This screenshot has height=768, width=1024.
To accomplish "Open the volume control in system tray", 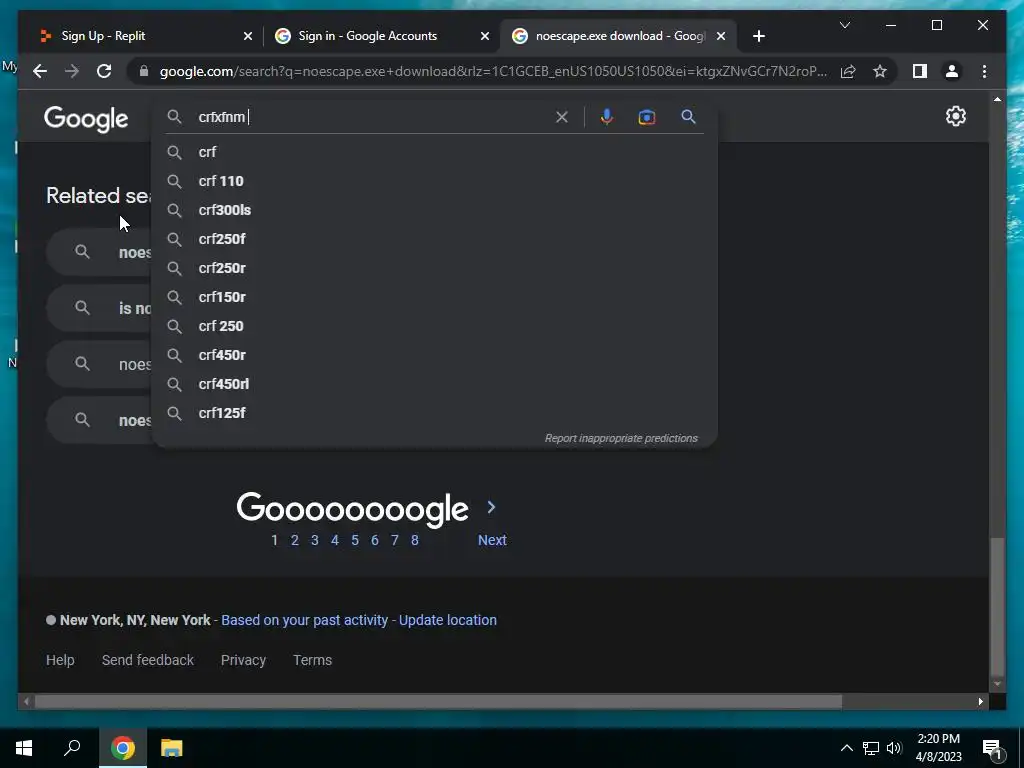I will [x=894, y=748].
